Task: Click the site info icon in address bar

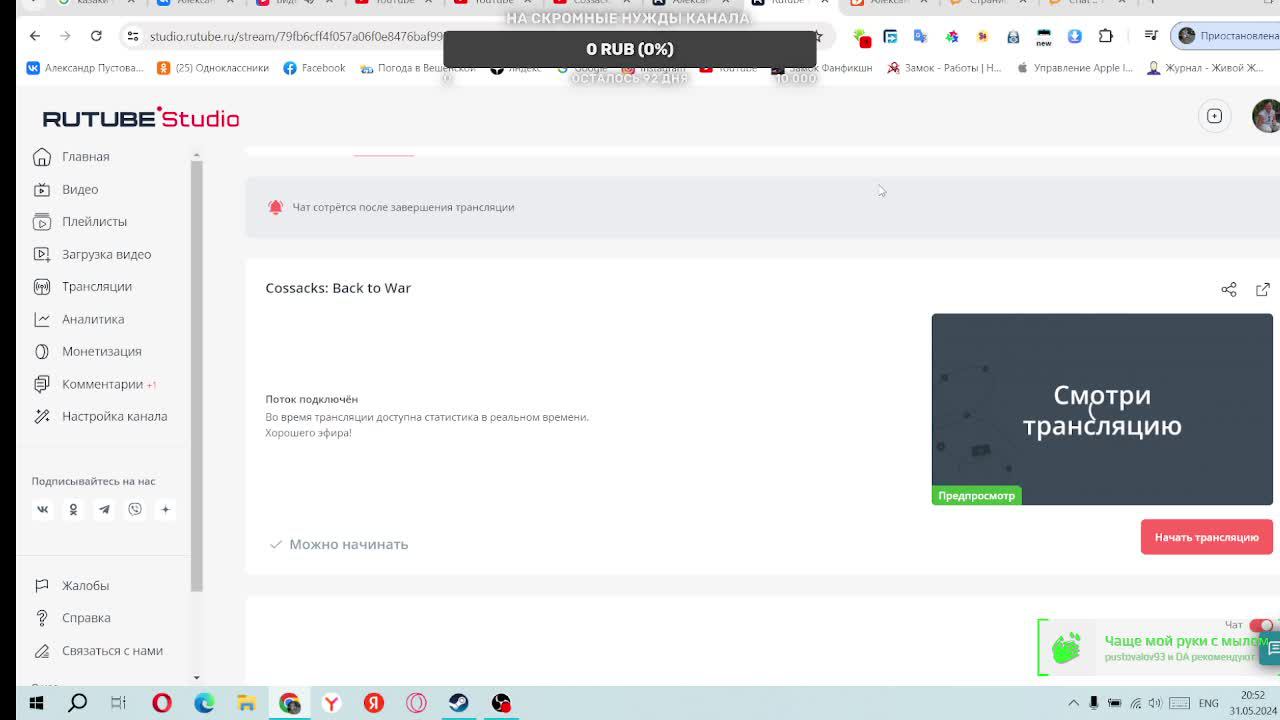Action: [132, 36]
